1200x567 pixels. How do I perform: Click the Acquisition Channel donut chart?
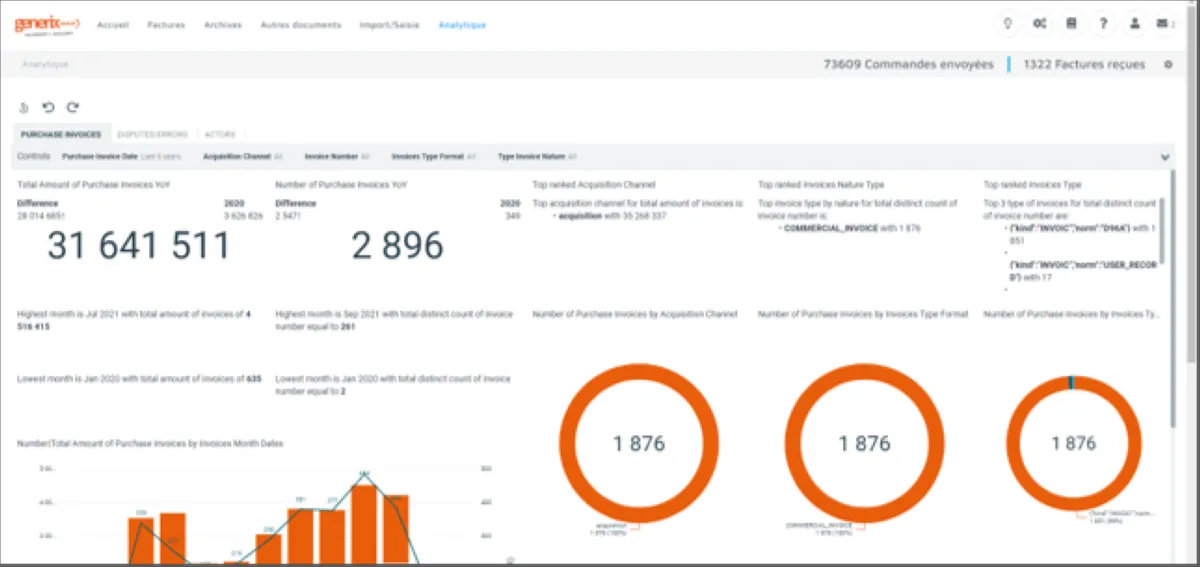[640, 444]
